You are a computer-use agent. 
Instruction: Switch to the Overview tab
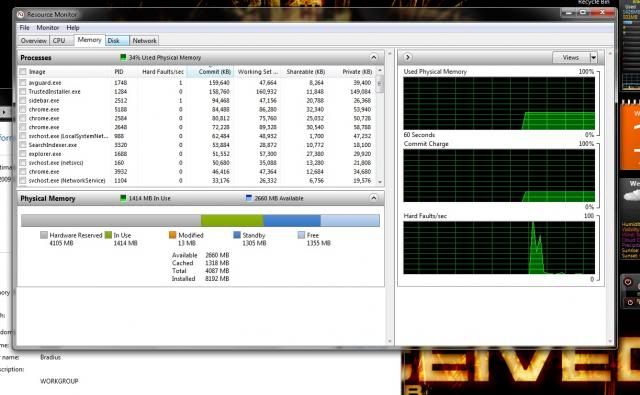(33, 41)
